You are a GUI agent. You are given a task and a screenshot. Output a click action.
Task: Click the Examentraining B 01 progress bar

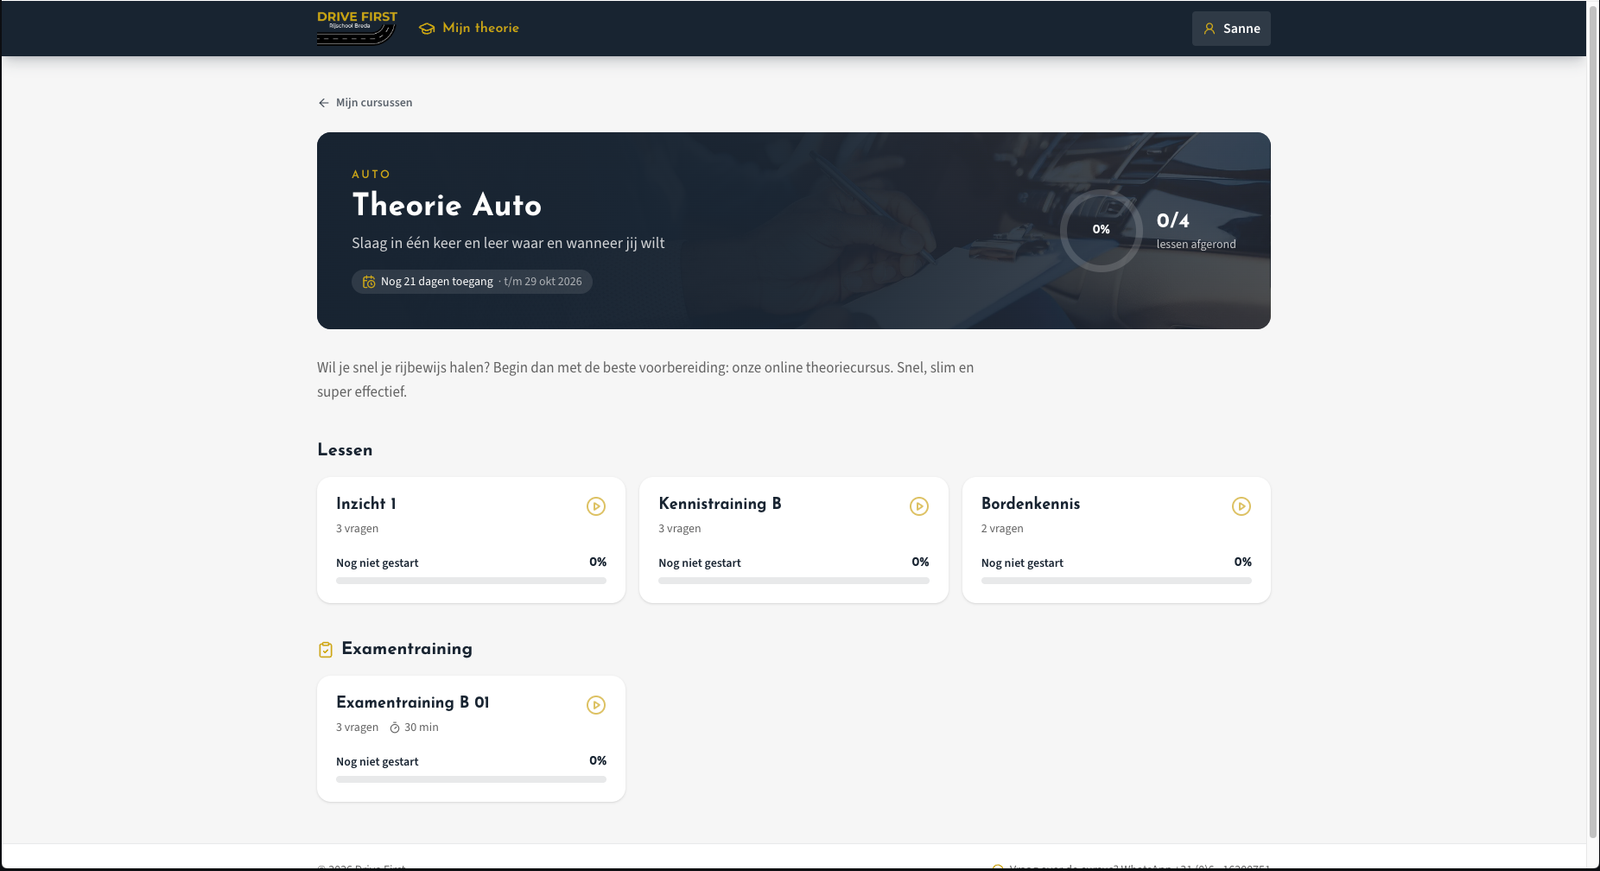471,780
